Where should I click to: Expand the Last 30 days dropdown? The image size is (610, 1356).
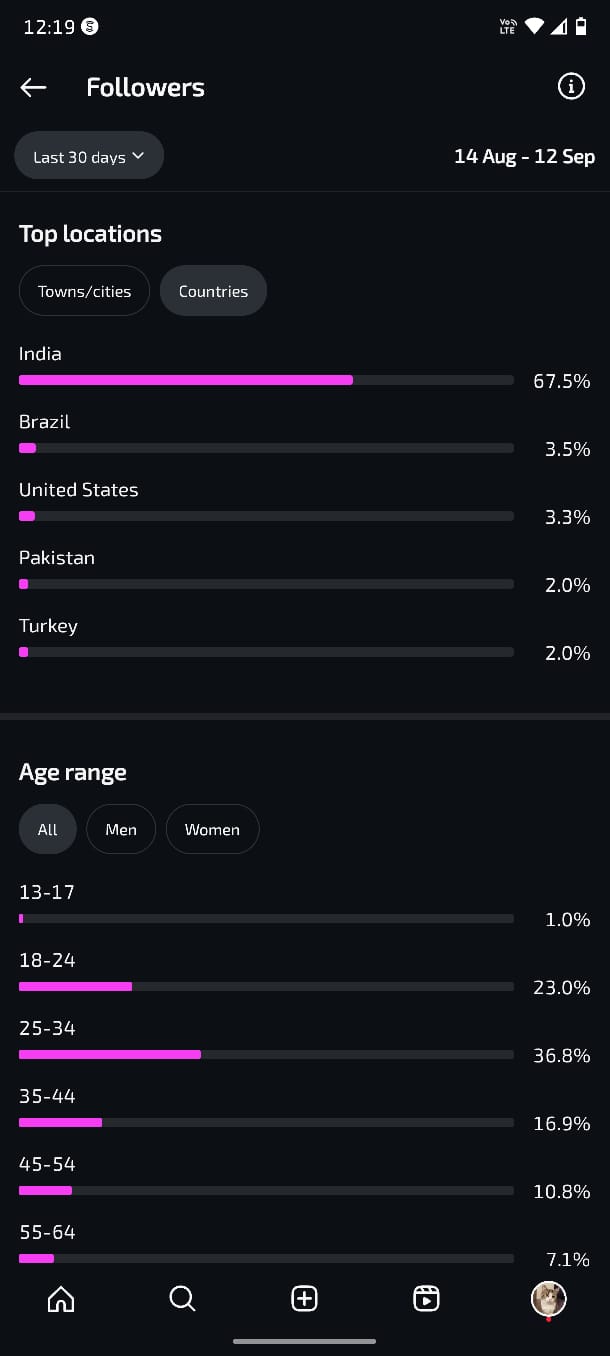click(x=89, y=156)
